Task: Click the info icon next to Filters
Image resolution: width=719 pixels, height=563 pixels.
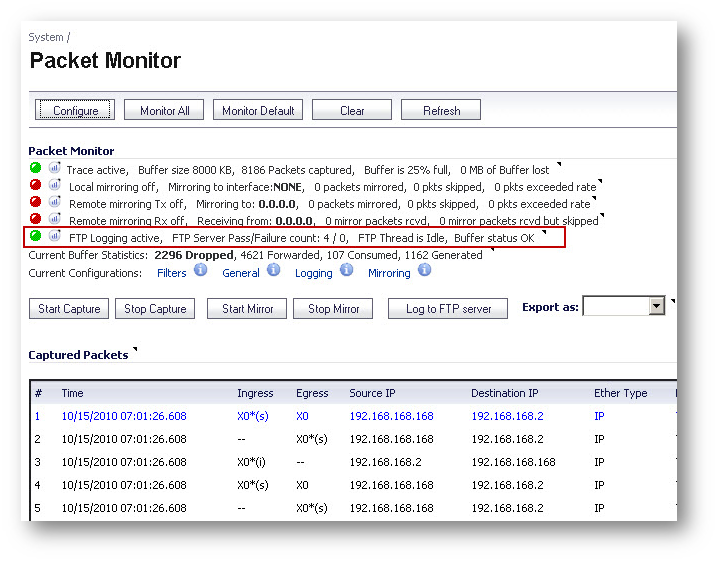Action: pyautogui.click(x=201, y=271)
